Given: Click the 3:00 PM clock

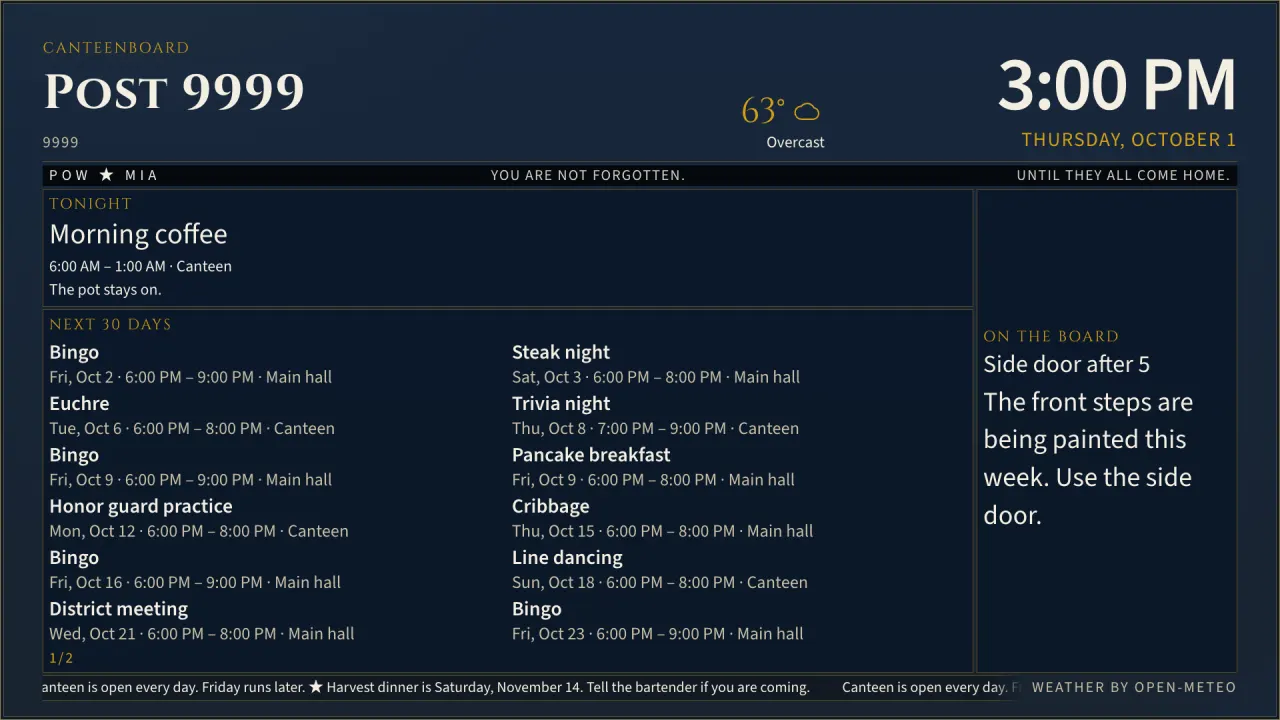Looking at the screenshot, I should click(x=1117, y=85).
